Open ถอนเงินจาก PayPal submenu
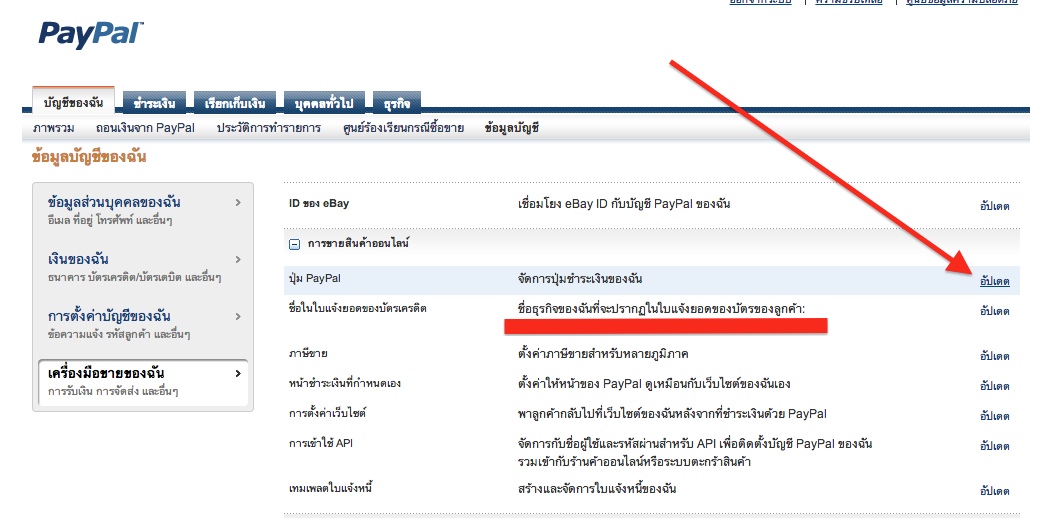 click(145, 127)
